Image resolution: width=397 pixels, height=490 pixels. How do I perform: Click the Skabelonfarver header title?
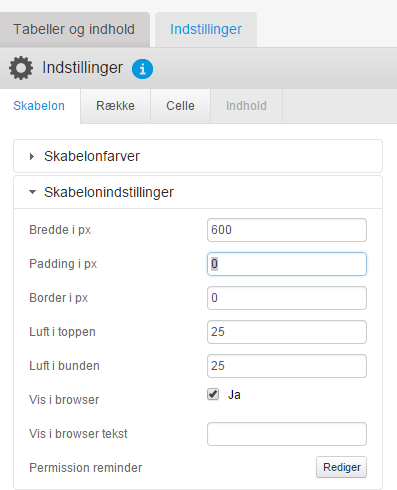(92, 156)
